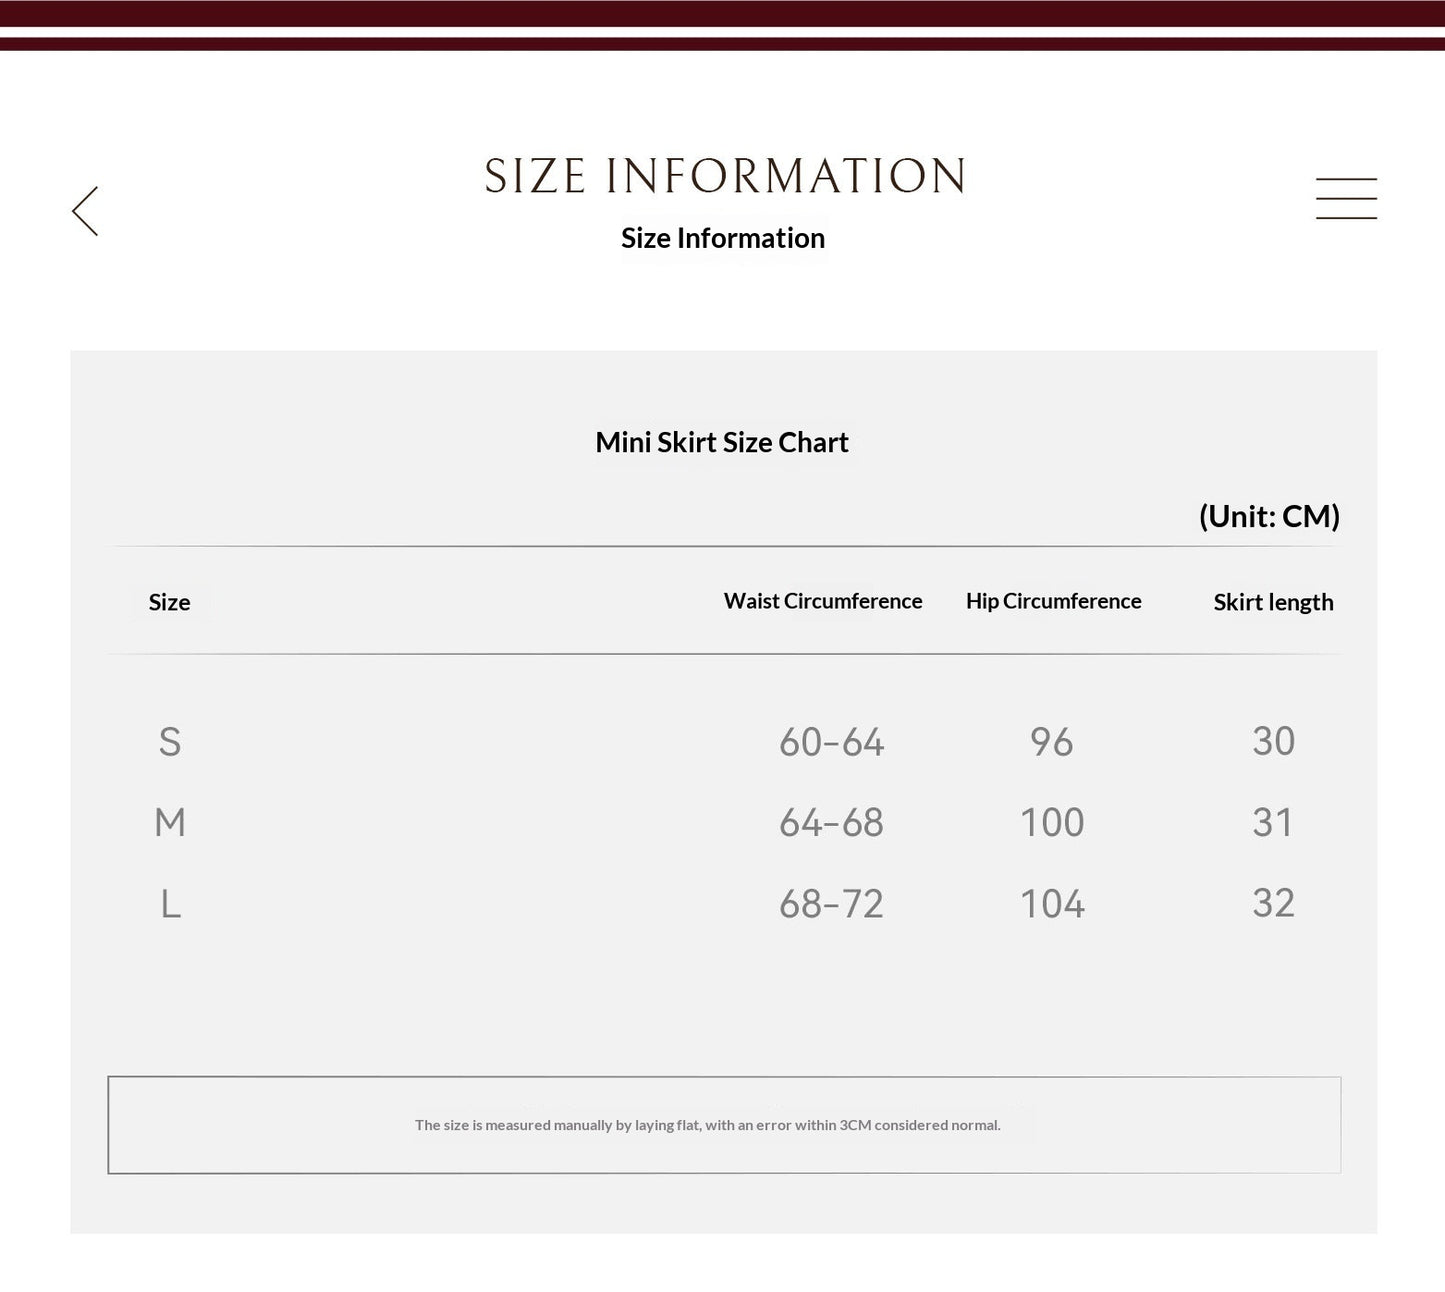Image resolution: width=1445 pixels, height=1292 pixels.
Task: Open the hamburger menu icon
Action: point(1346,198)
